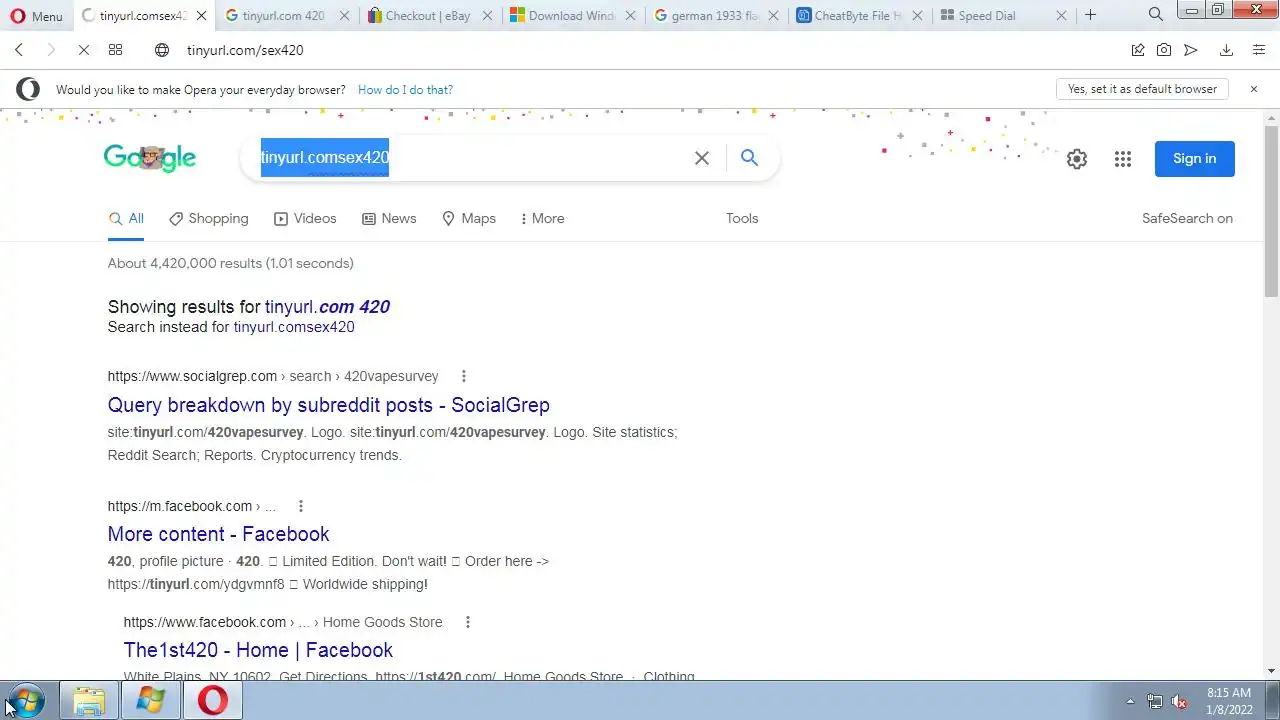Screen dimensions: 1280x720
Task: Click the globe site info icon
Action: point(162,50)
